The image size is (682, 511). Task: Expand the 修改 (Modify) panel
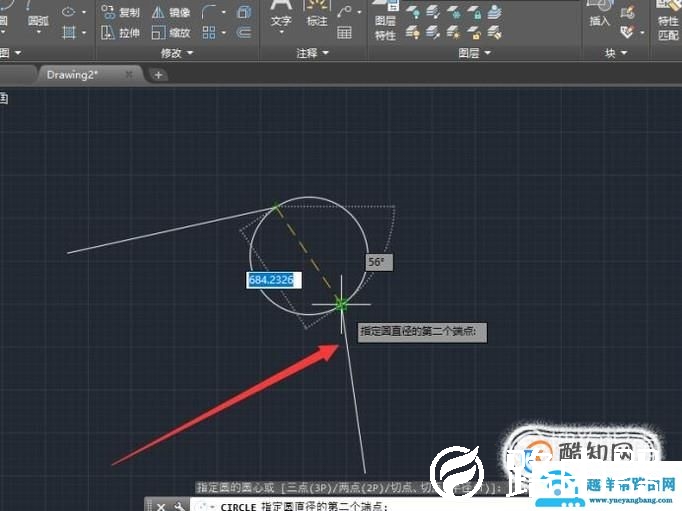point(178,53)
